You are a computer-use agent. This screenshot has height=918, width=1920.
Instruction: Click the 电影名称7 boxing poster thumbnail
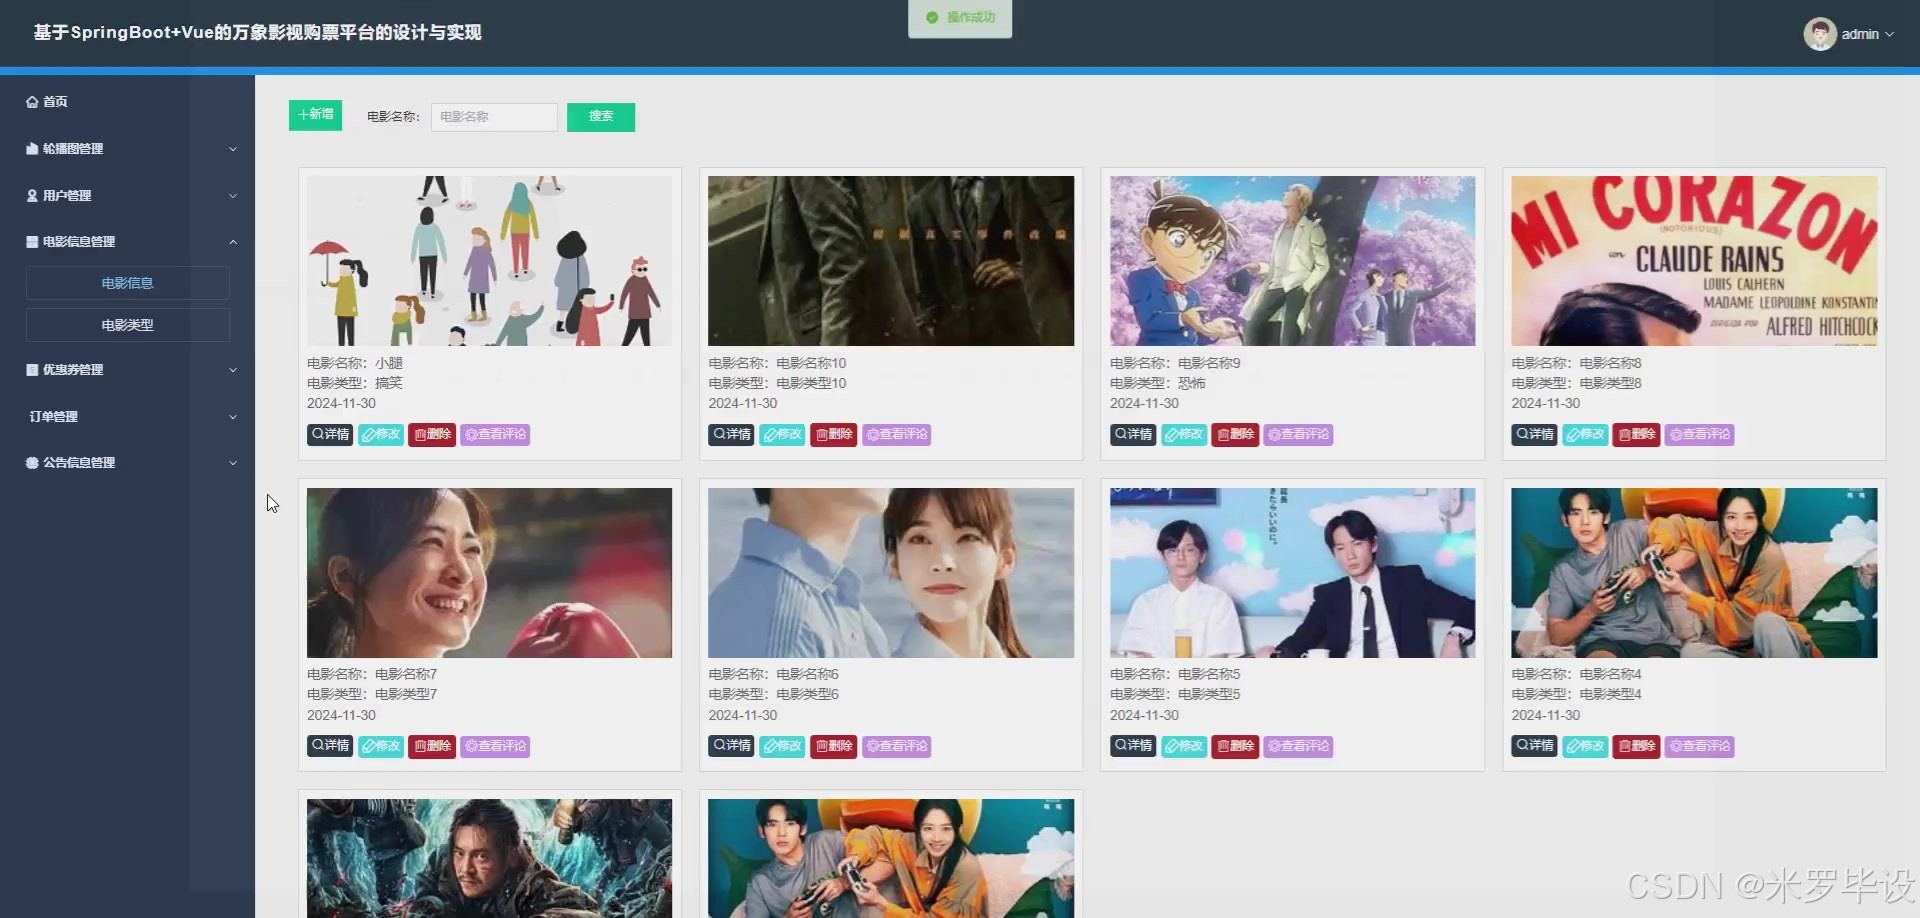point(489,573)
